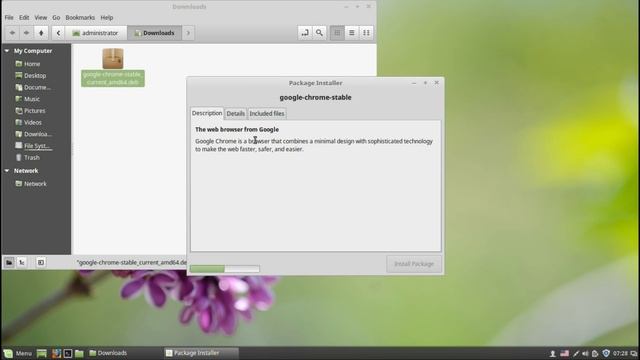This screenshot has width=640, height=360.
Task: Open the Go menu
Action: coord(56,18)
